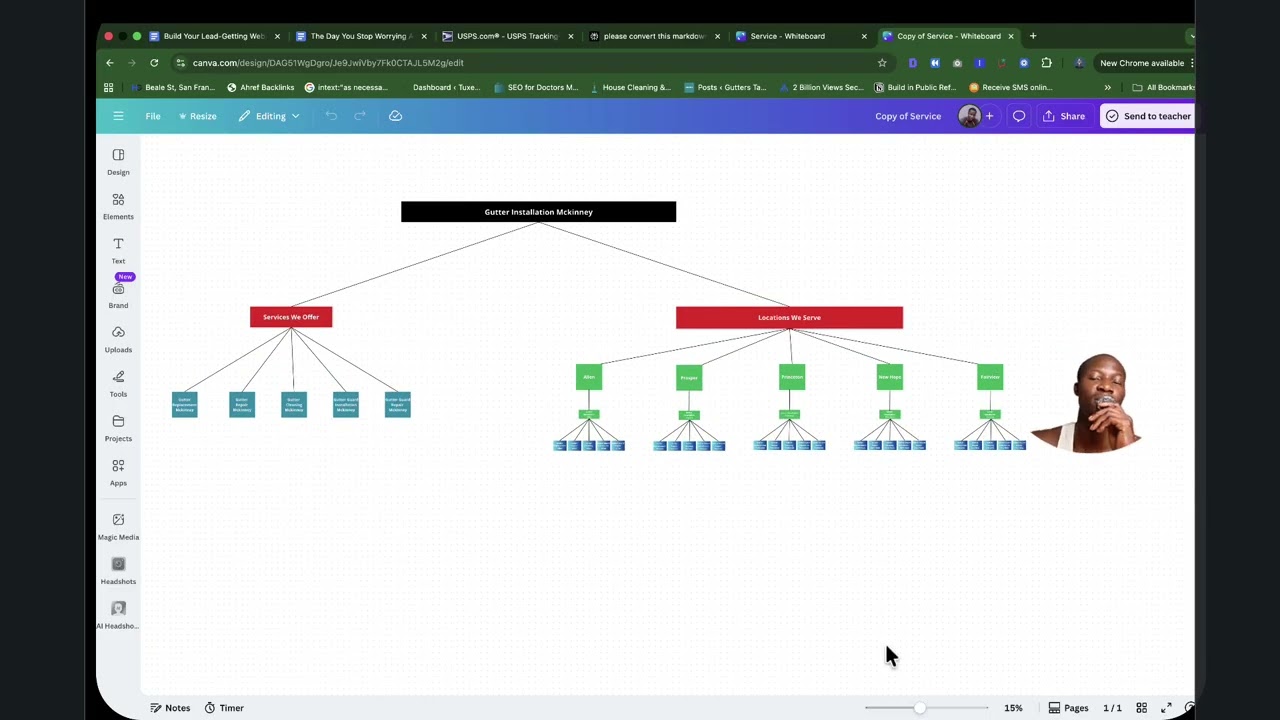The height and width of the screenshot is (720, 1280).
Task: Click the Copy of Service document title
Action: (x=908, y=116)
